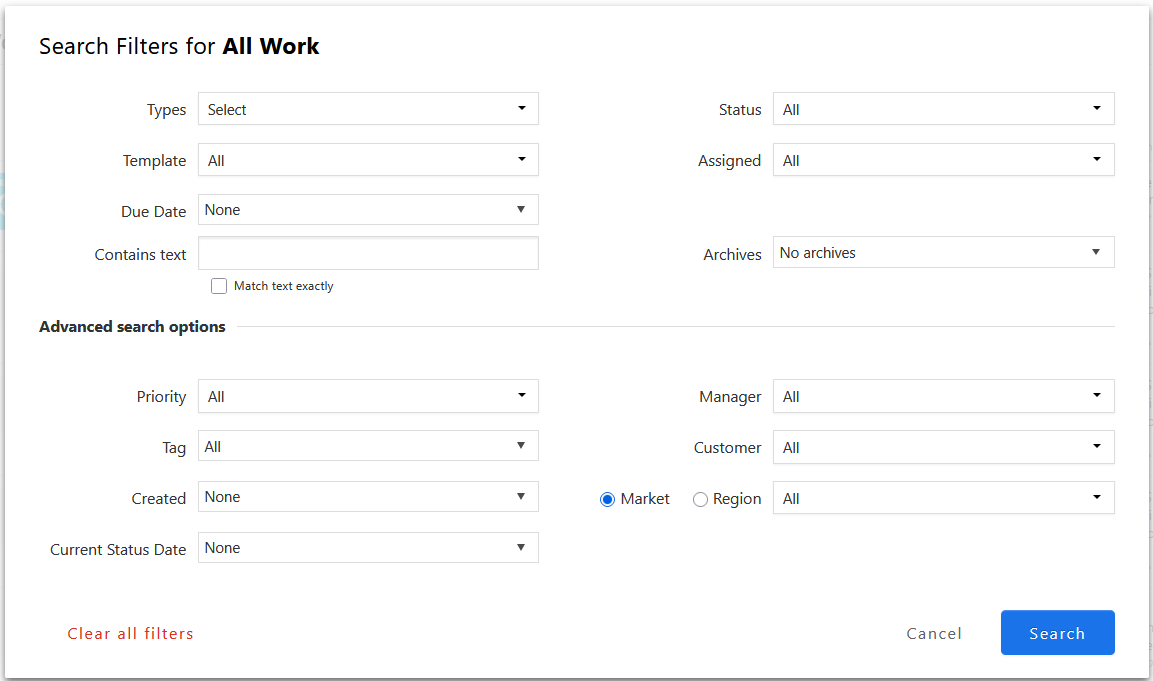Screen dimensions: 1153x681
Task: Expand the Manager dropdown
Action: click(x=943, y=396)
